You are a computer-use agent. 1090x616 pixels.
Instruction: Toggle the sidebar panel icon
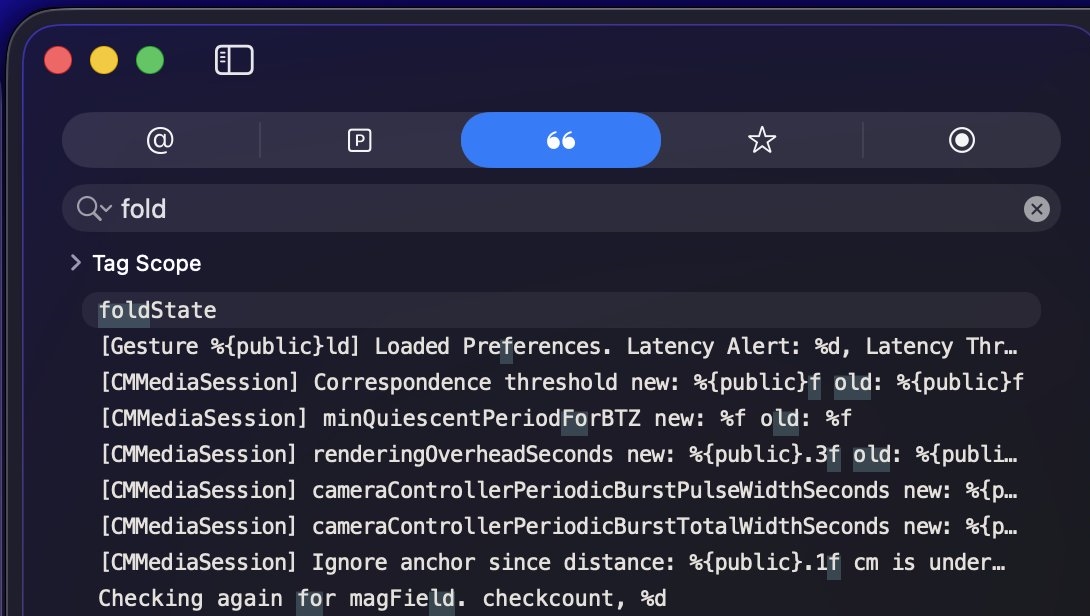234,60
